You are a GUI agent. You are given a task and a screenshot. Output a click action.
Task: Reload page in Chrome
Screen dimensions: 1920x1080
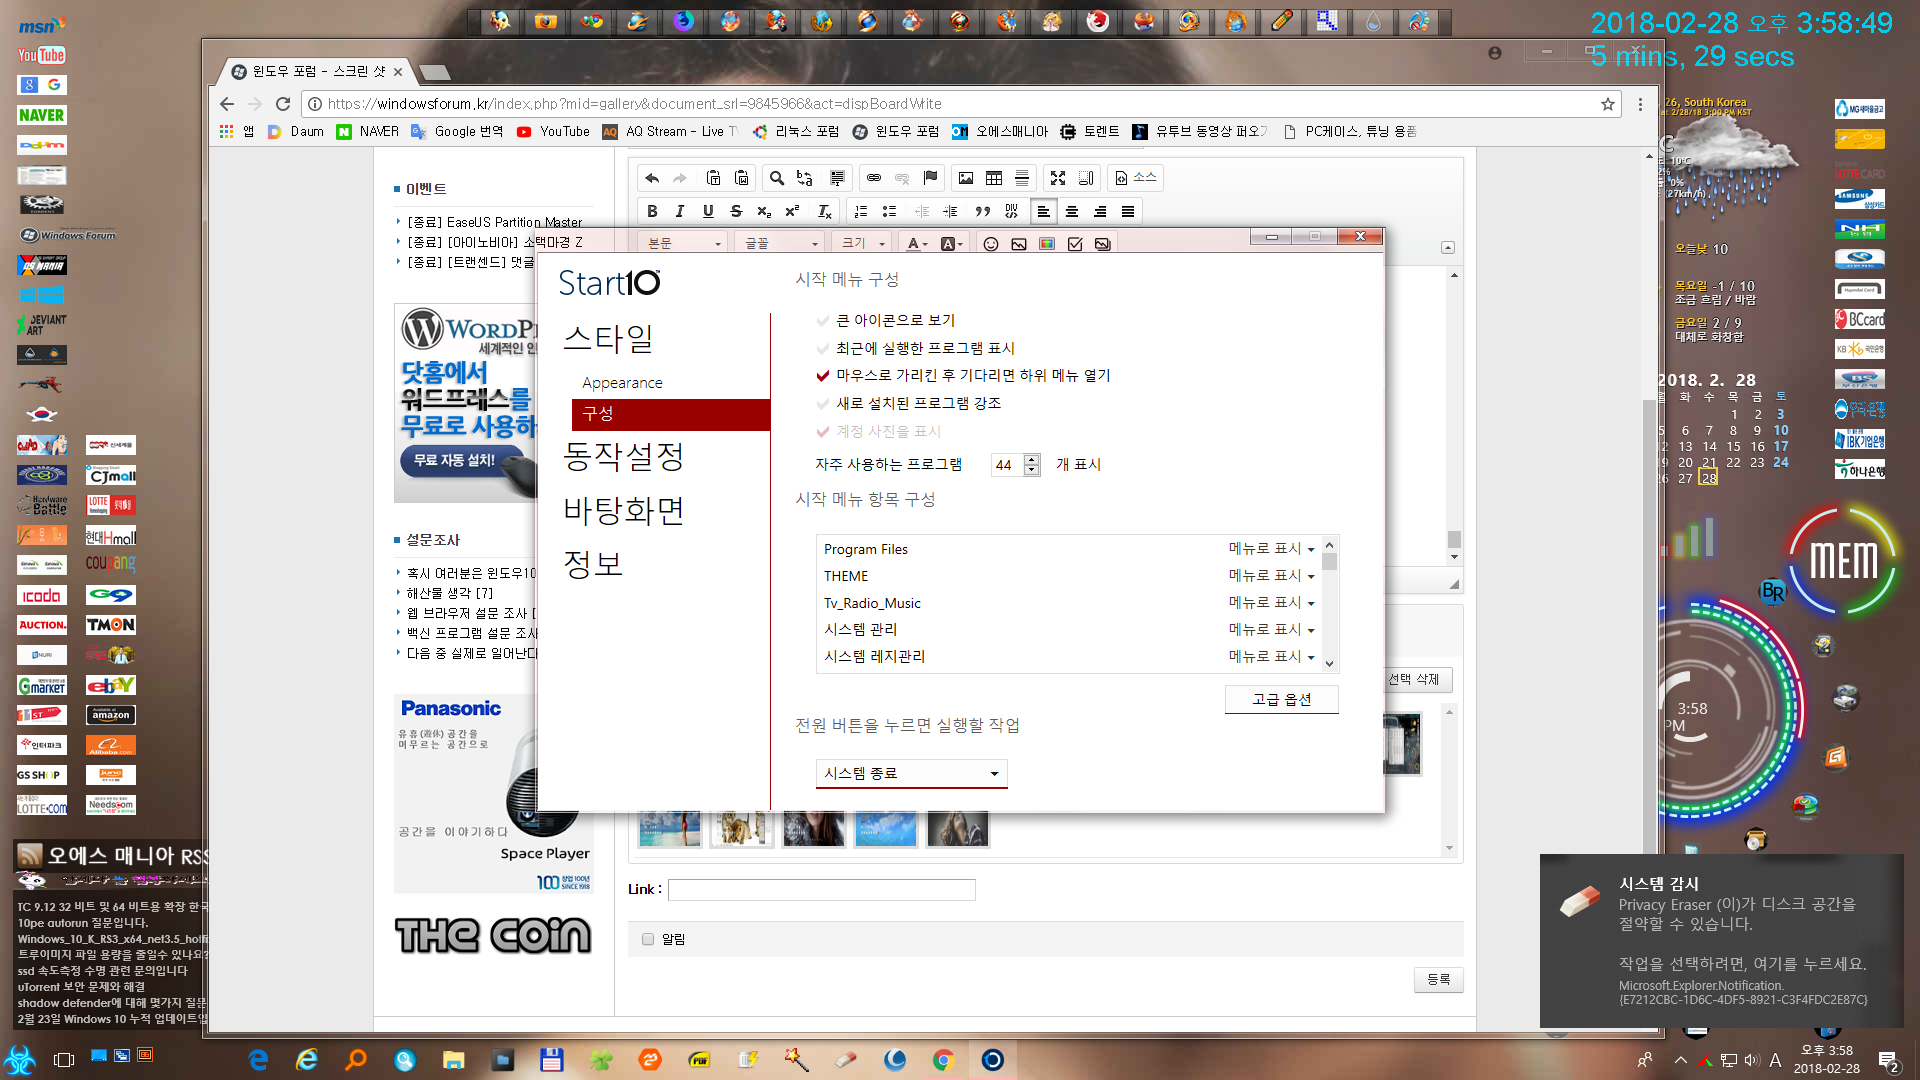[x=283, y=104]
